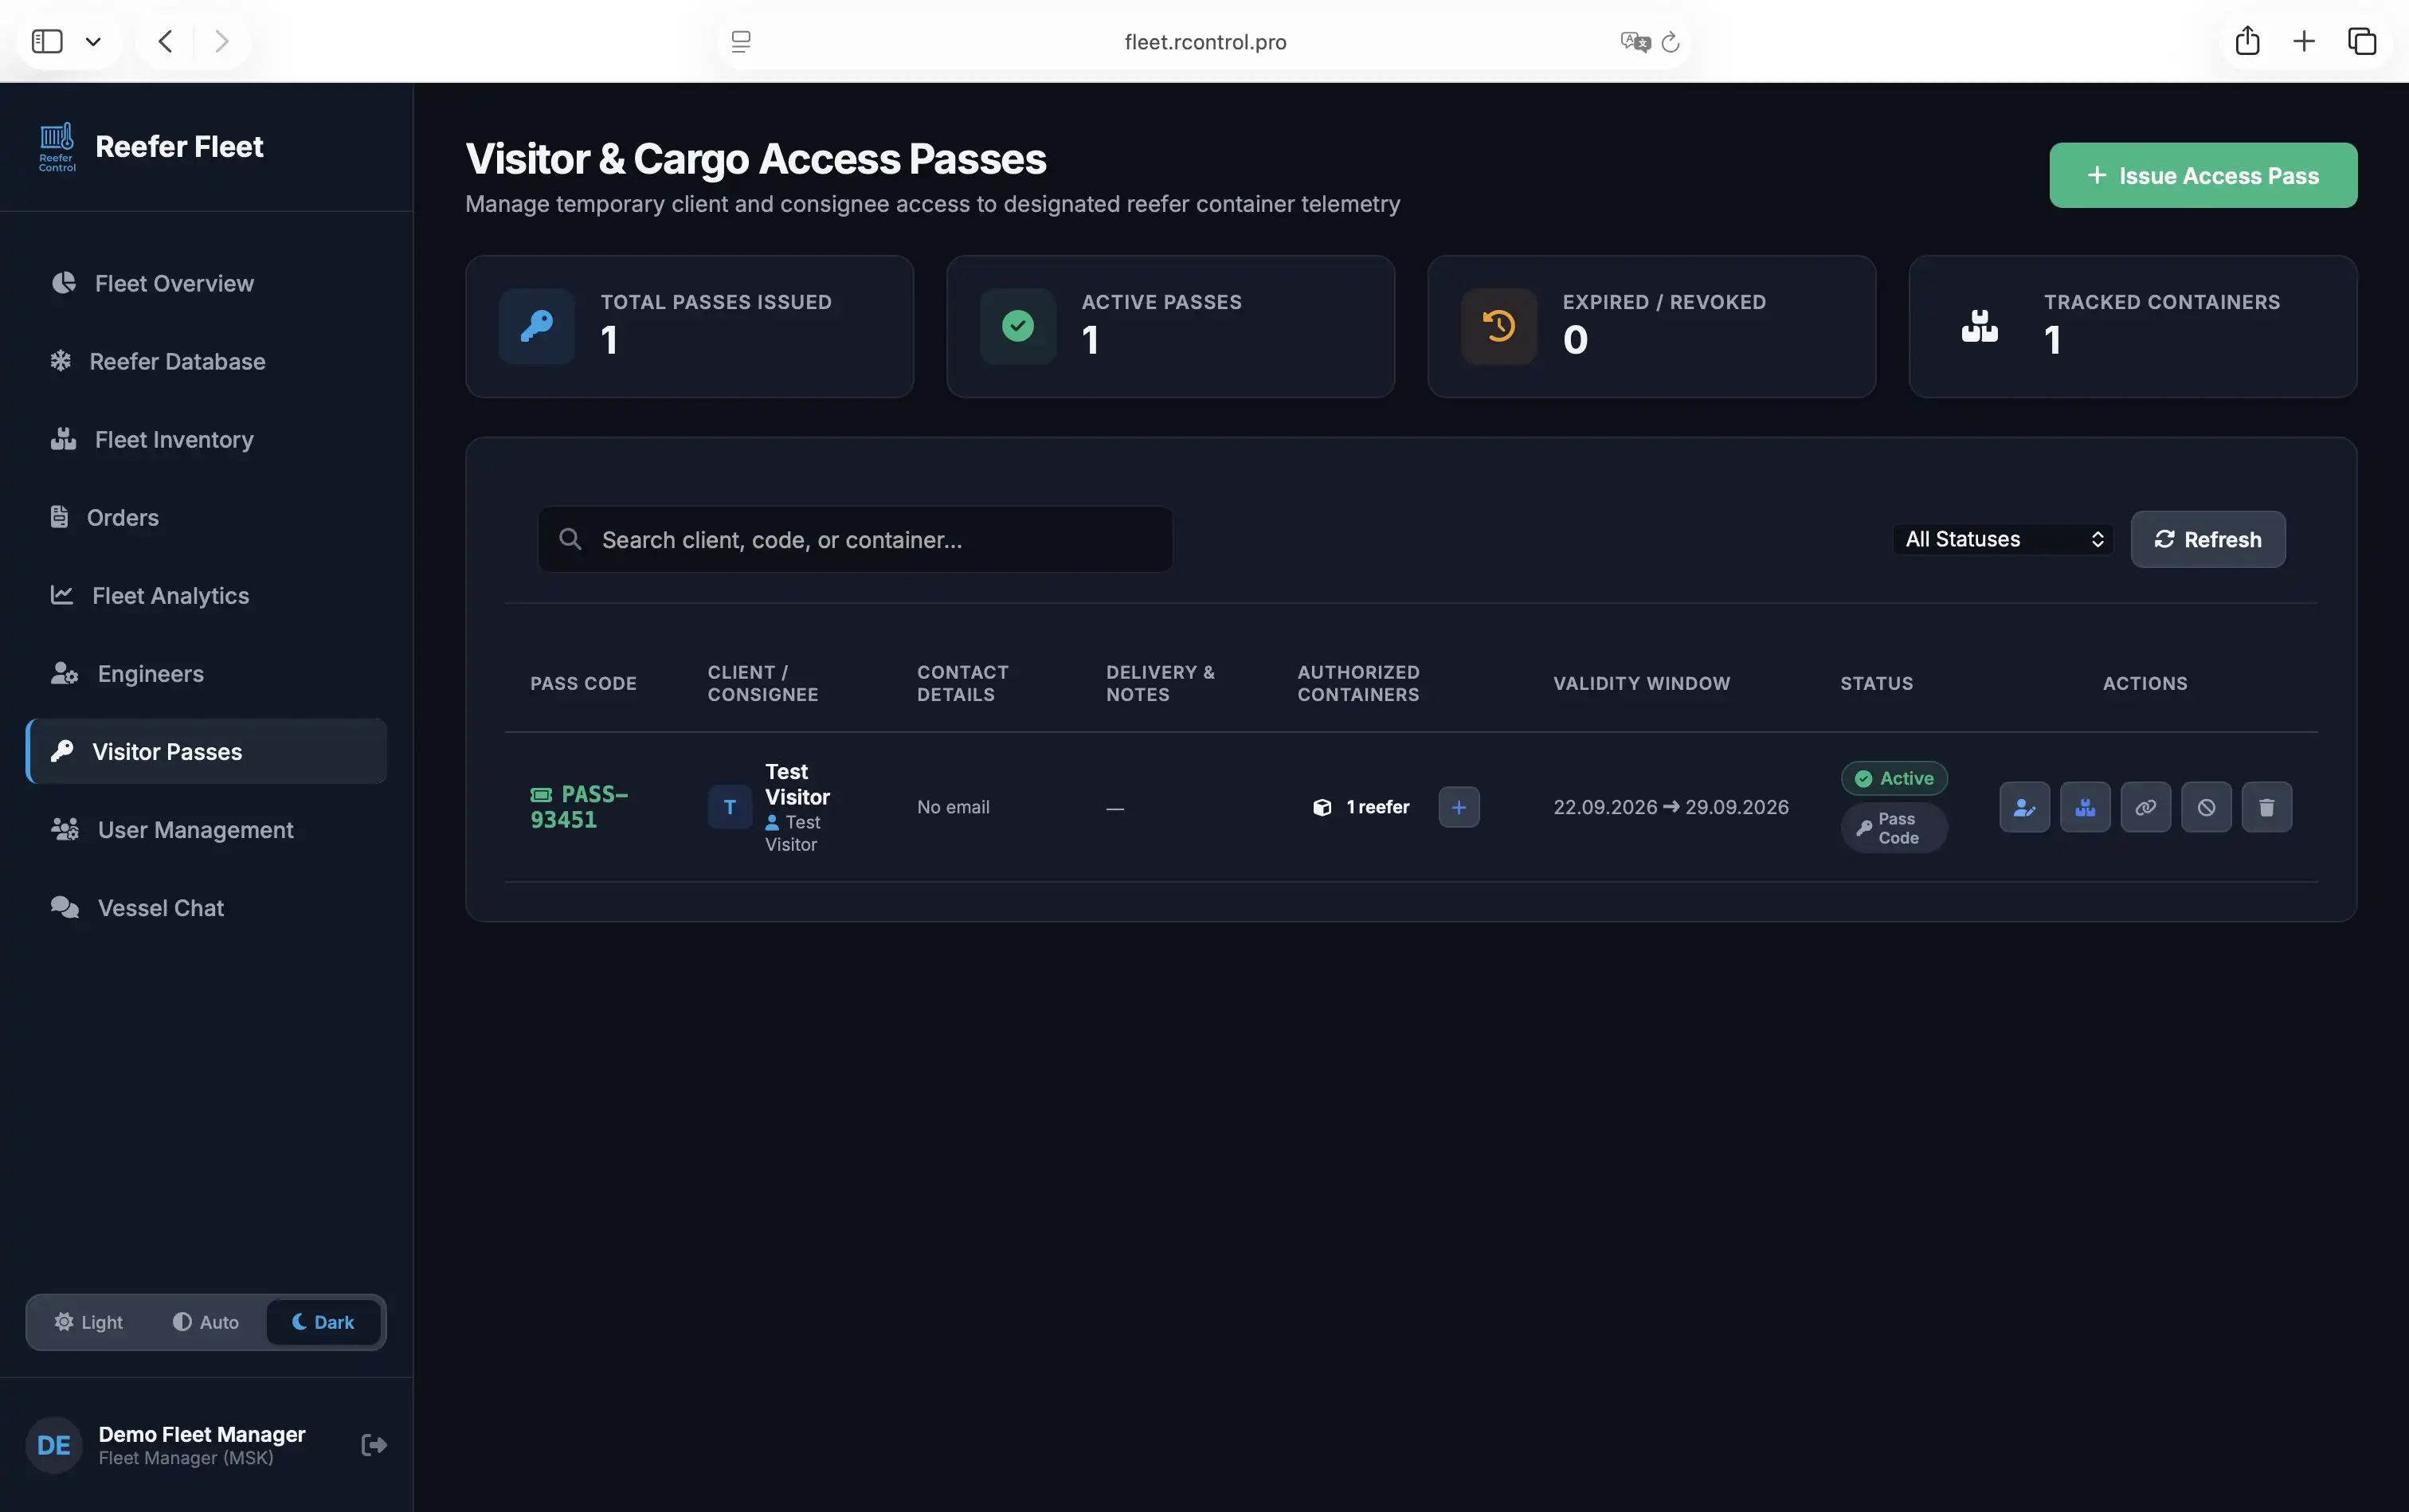Open a new browser tab

point(2304,41)
